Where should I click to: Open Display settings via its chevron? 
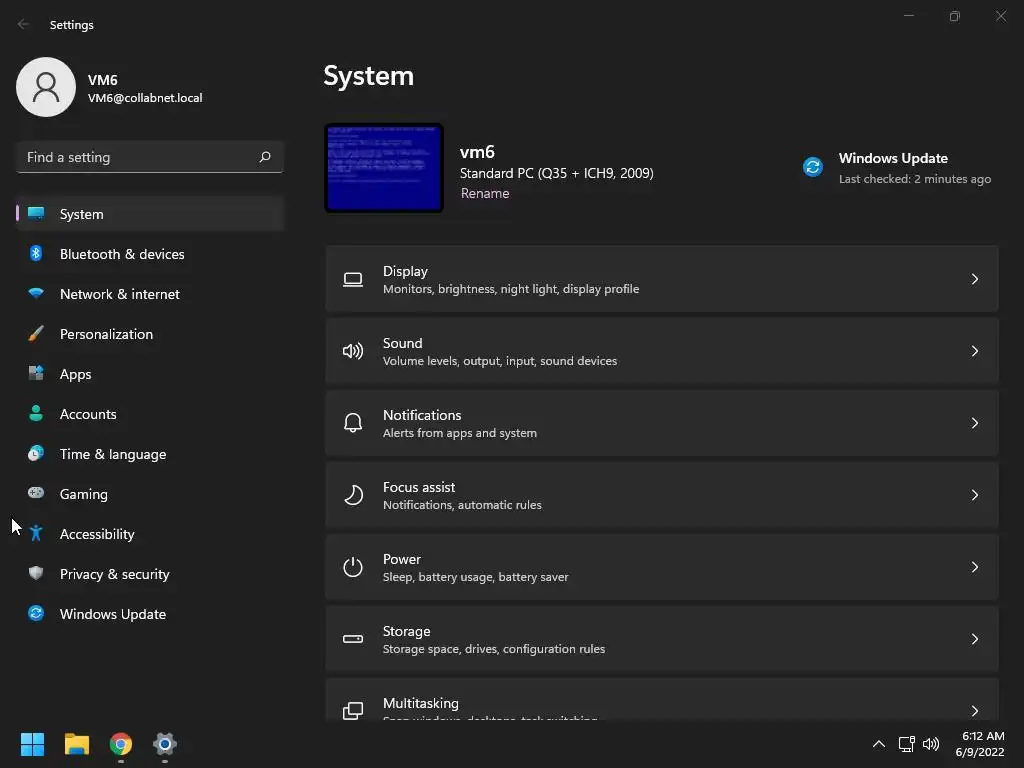pos(974,279)
